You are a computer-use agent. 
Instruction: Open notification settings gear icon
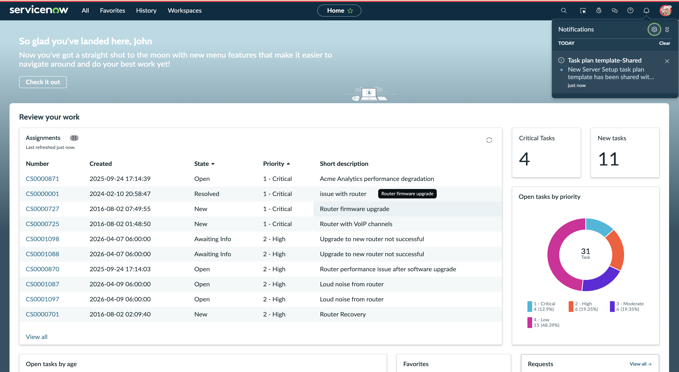coord(654,29)
